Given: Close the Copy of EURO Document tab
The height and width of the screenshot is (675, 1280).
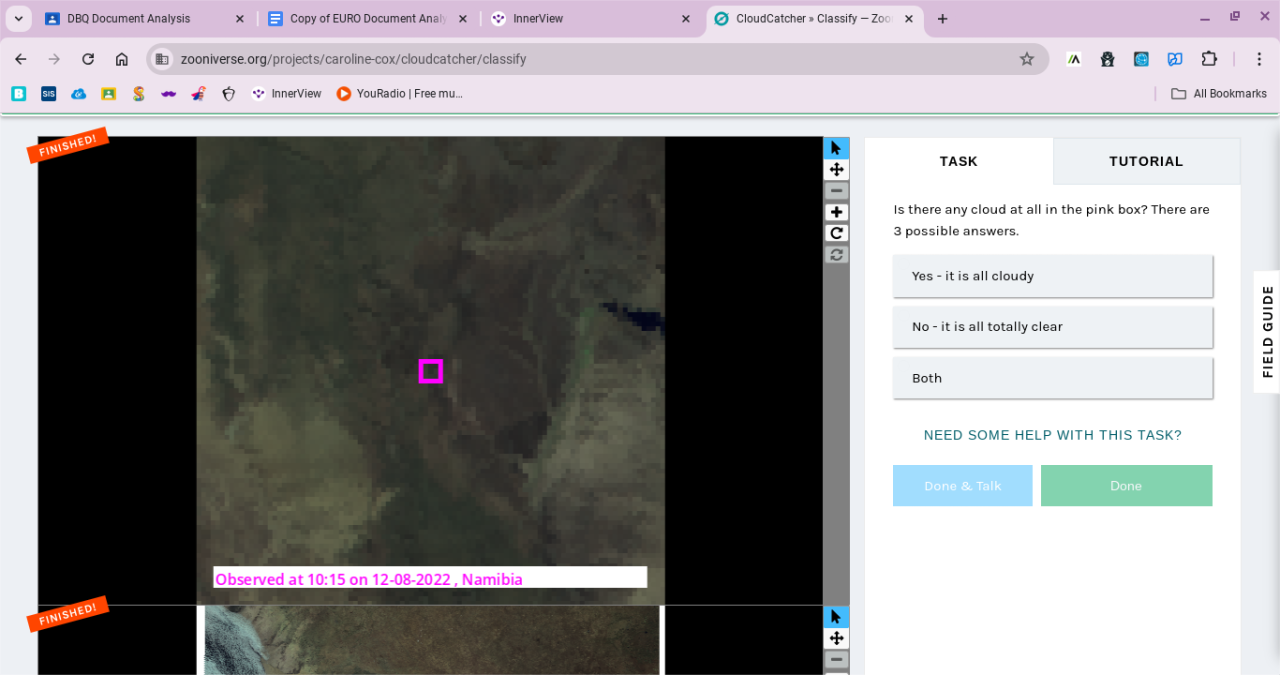Looking at the screenshot, I should point(462,19).
